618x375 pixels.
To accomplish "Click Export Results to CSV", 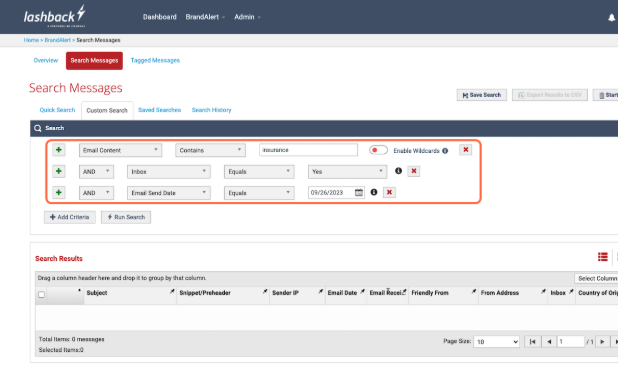I will 550,95.
